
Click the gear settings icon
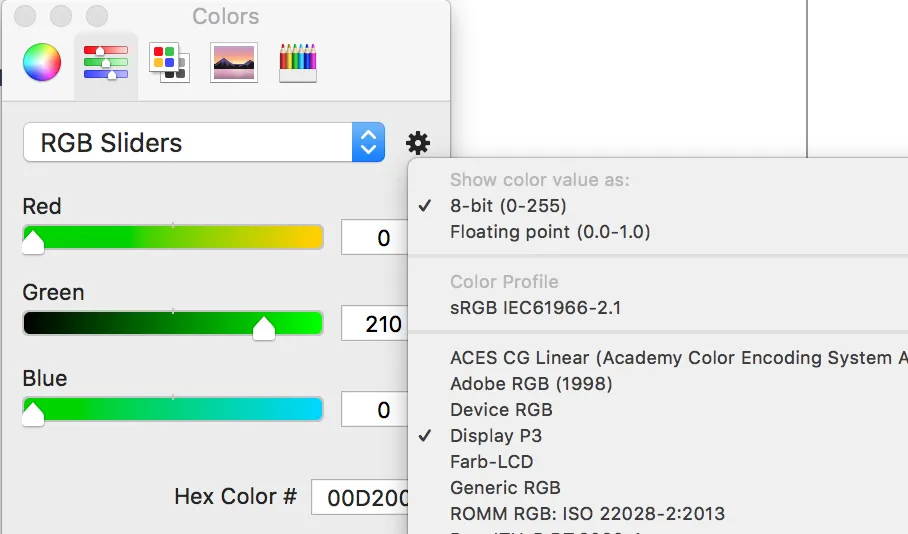click(418, 143)
